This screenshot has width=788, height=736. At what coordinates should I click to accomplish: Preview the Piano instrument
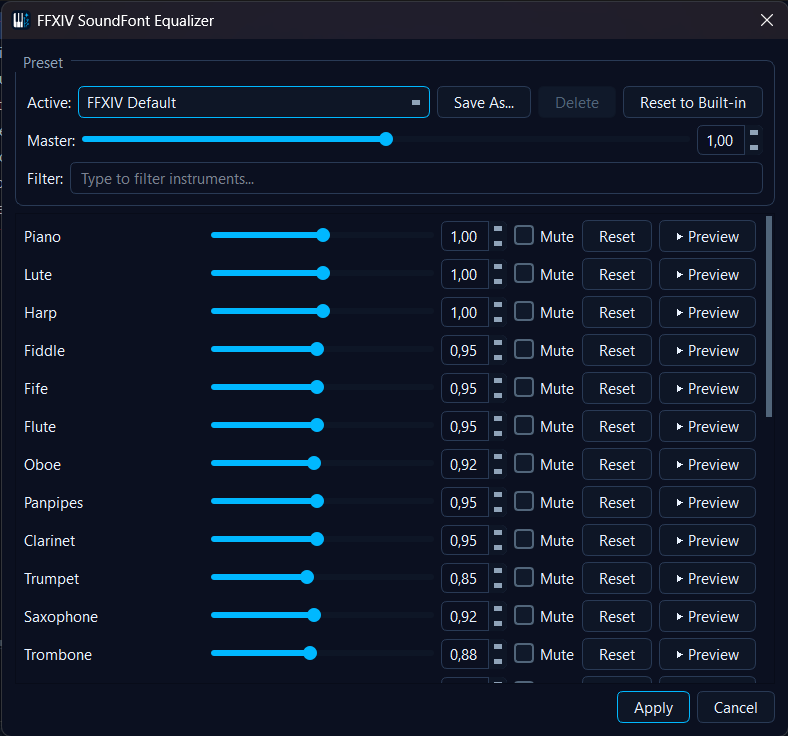click(707, 236)
